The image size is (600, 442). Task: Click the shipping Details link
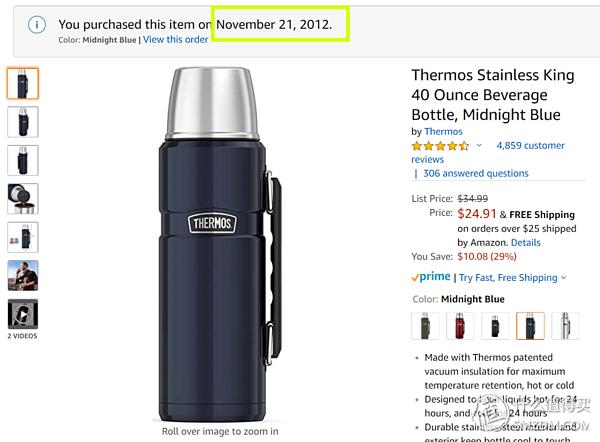tap(525, 242)
